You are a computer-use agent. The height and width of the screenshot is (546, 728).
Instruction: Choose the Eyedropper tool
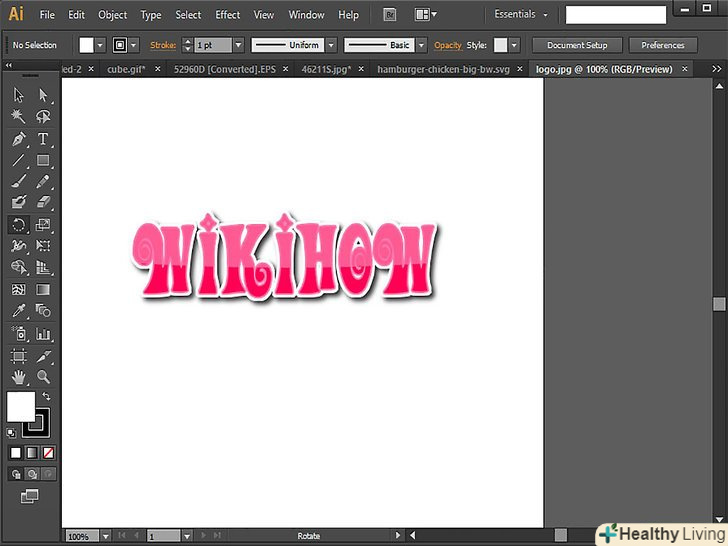(x=18, y=311)
